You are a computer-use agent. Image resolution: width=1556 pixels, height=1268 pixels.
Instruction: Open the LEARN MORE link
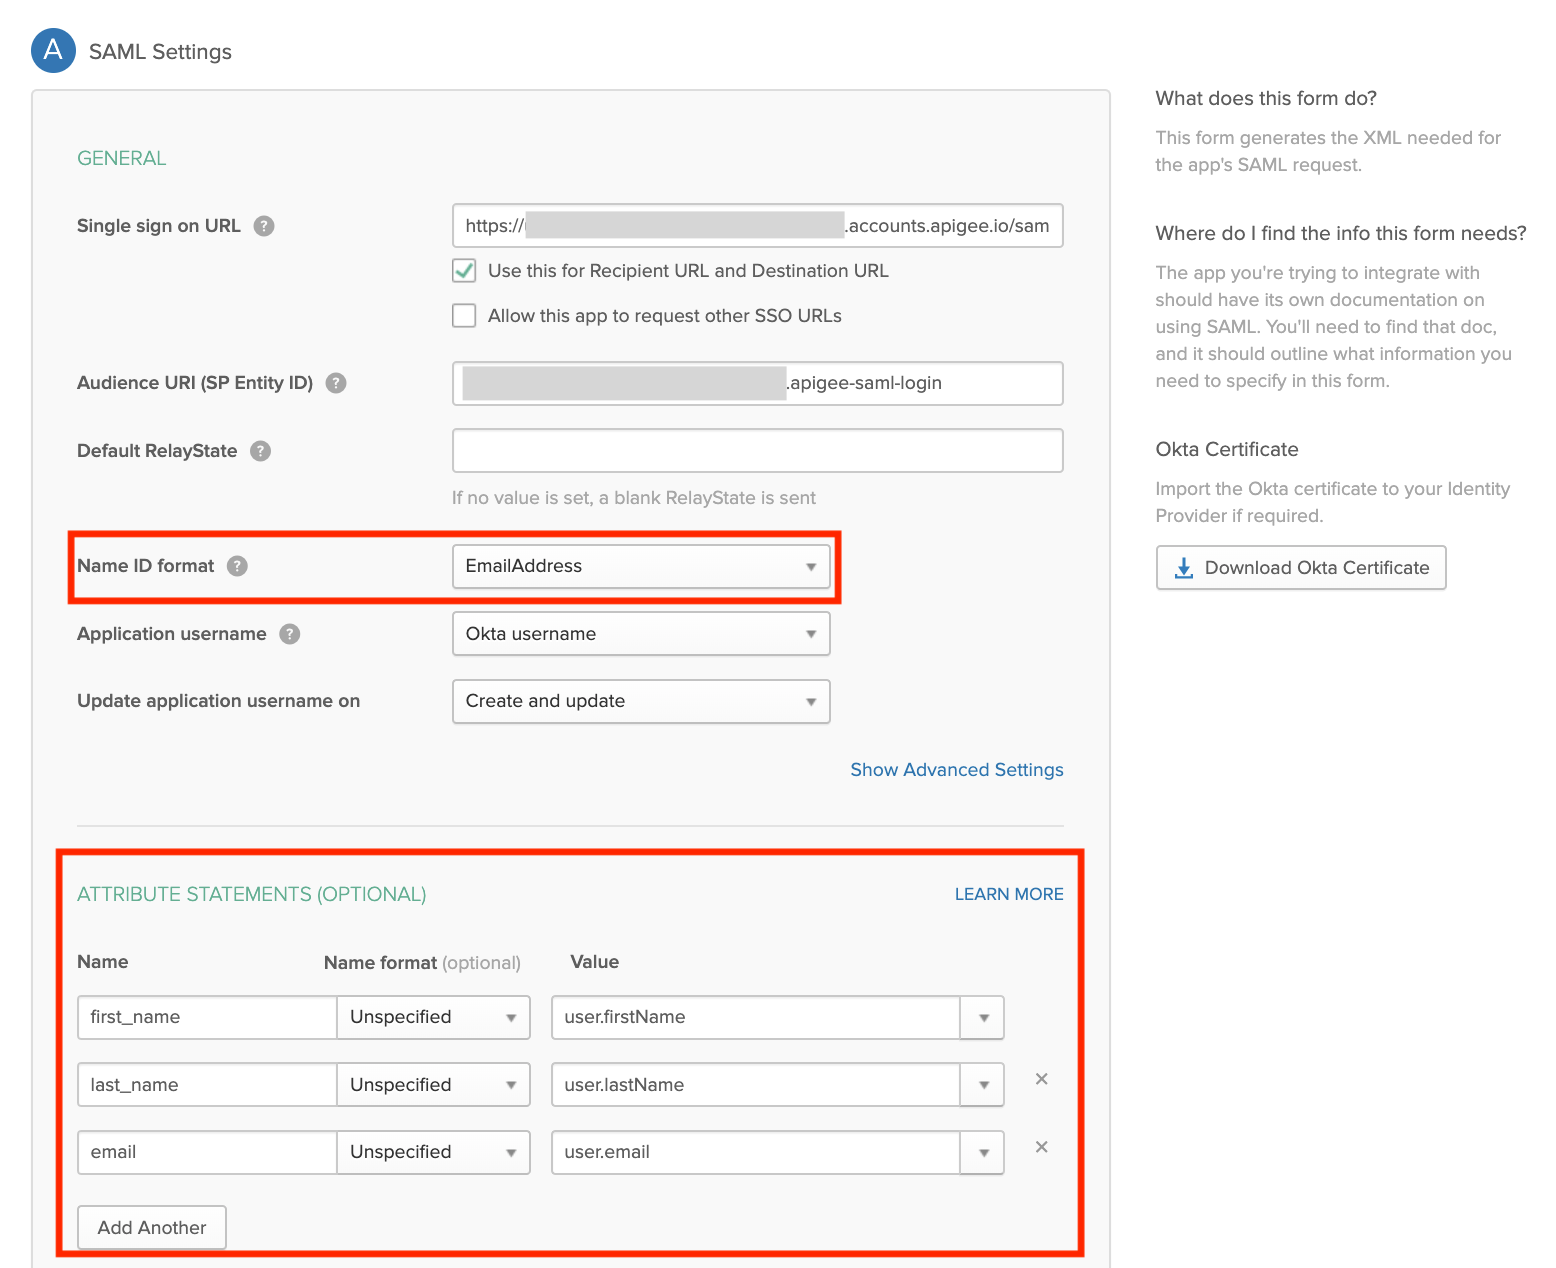1008,894
